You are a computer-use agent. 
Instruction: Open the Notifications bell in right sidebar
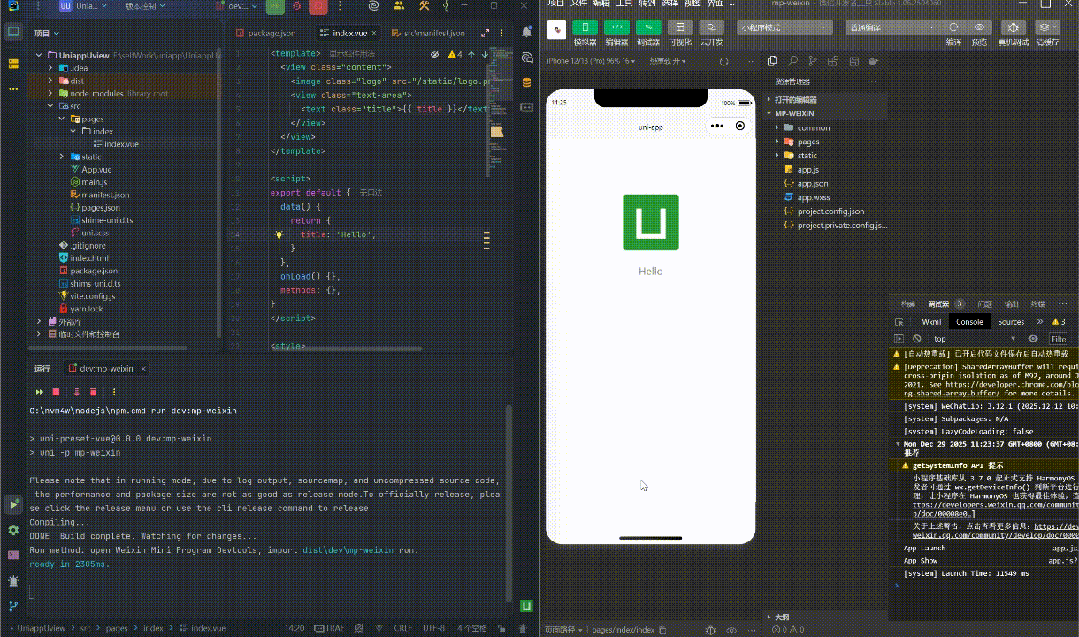527,32
